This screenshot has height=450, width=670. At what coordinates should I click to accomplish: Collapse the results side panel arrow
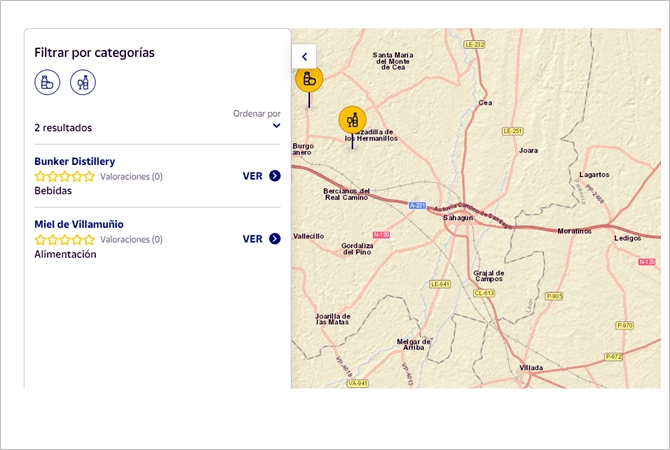304,56
